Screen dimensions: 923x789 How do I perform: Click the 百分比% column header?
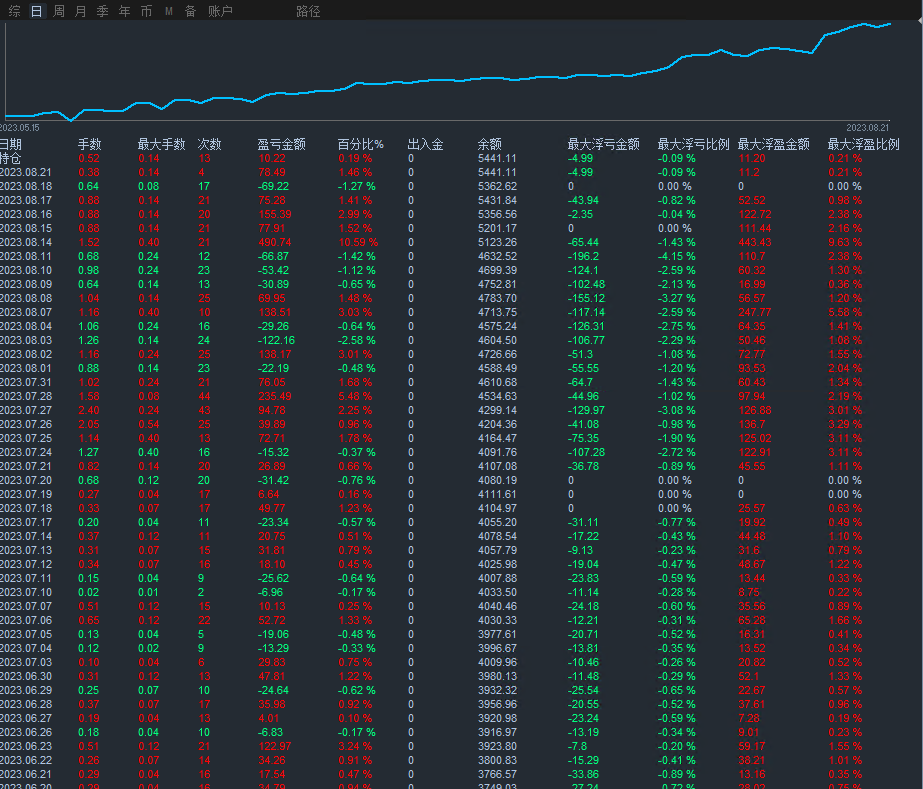pyautogui.click(x=360, y=144)
